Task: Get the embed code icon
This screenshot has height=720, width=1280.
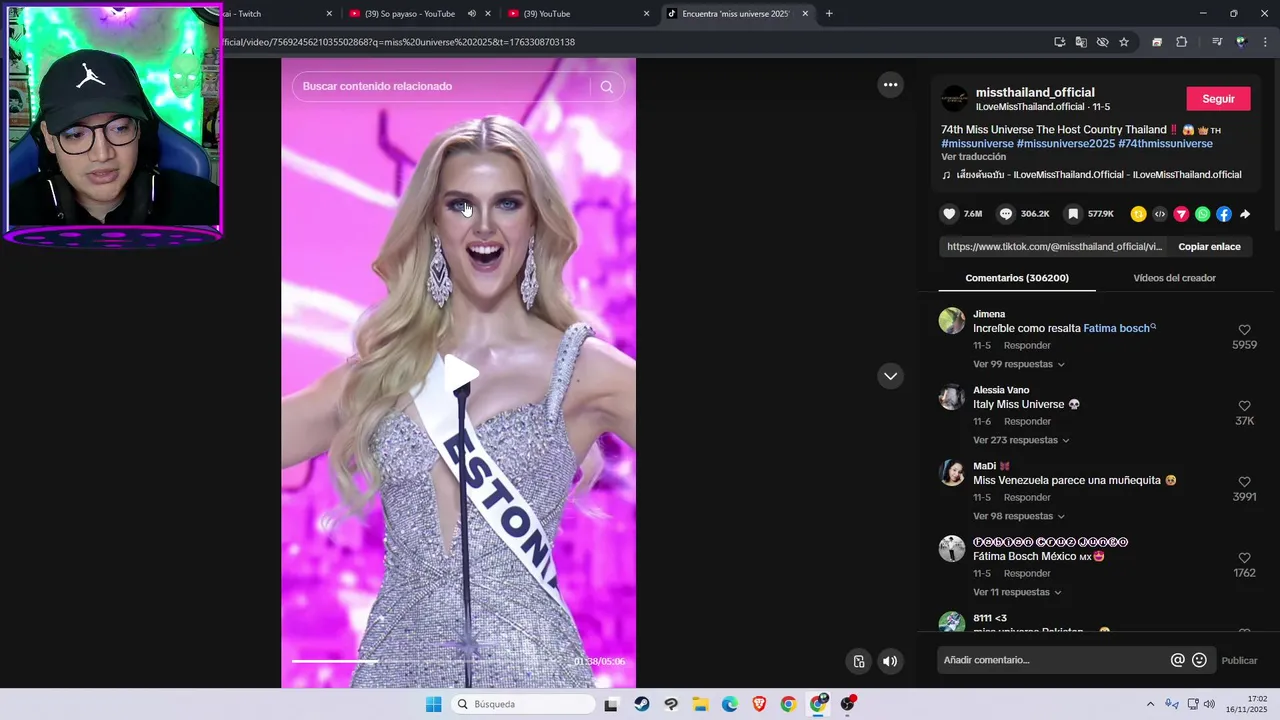Action: [1160, 214]
